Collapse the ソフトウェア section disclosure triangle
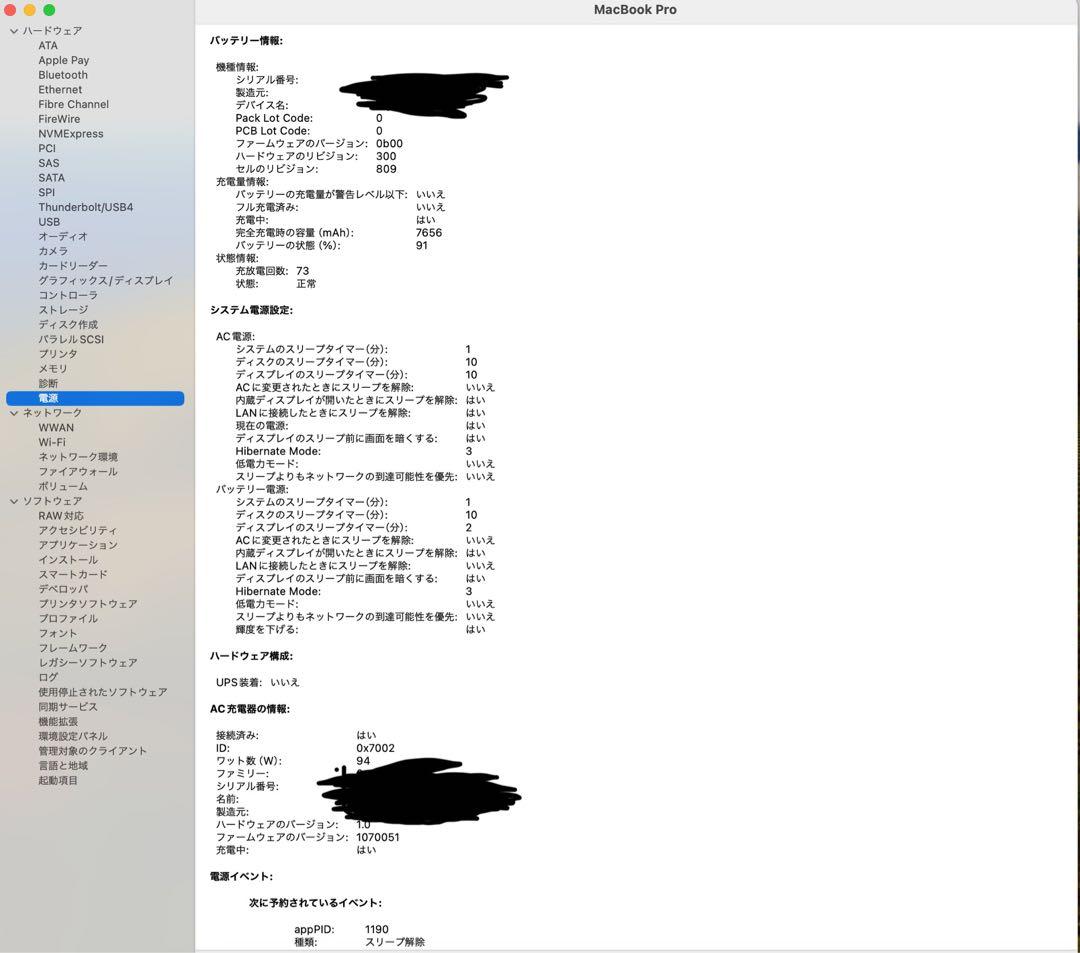This screenshot has height=953, width=1080. coord(14,501)
